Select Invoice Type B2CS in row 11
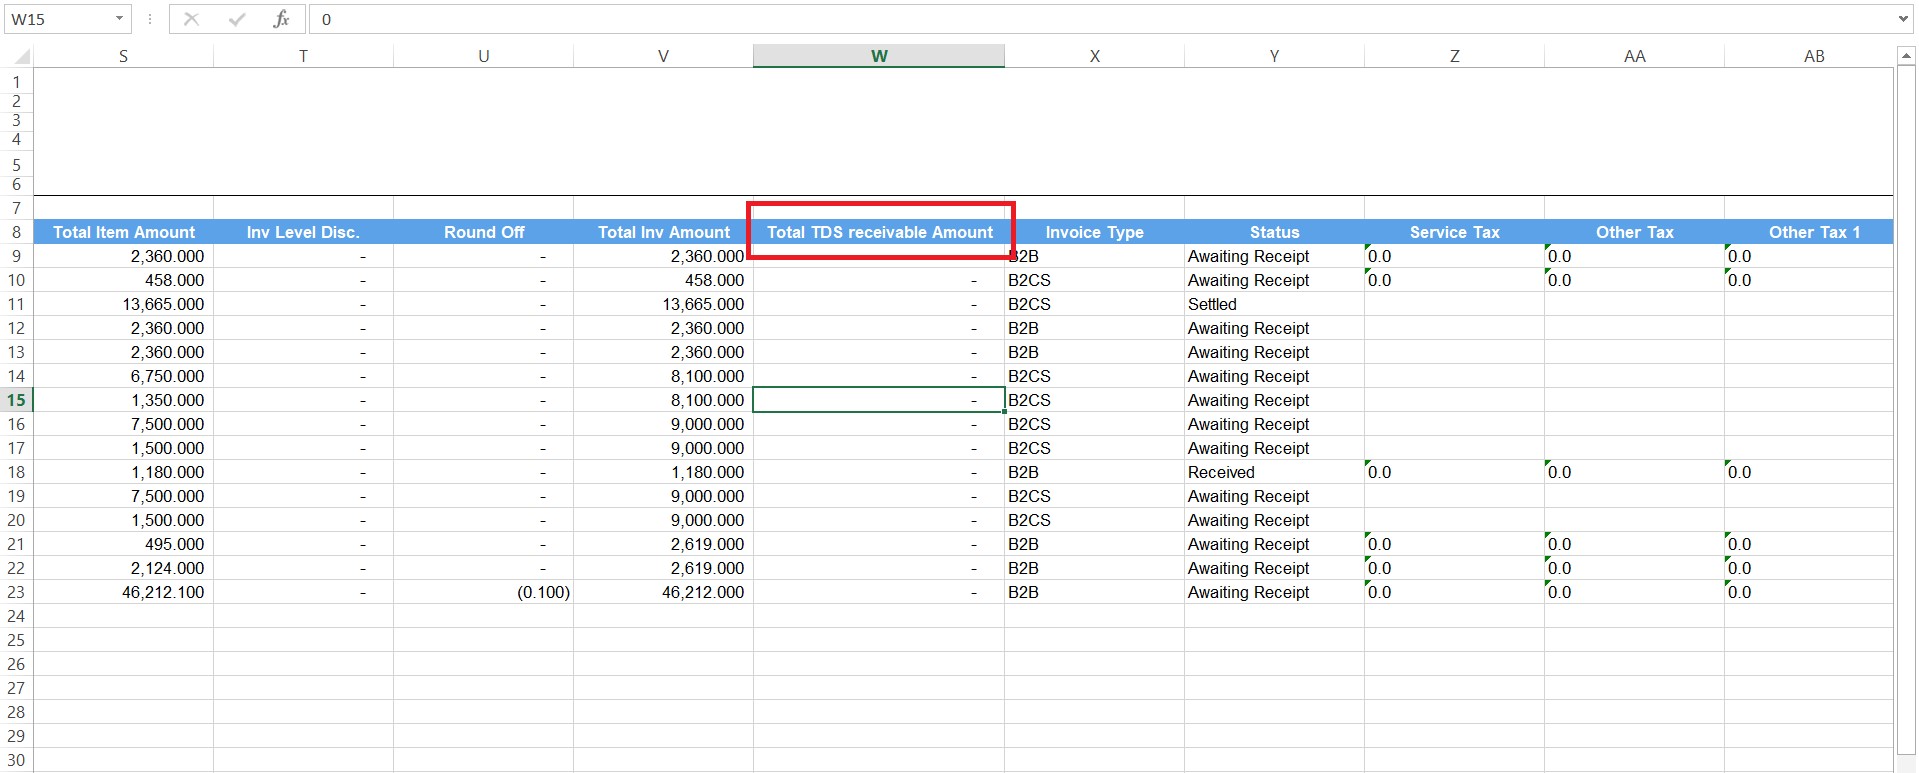Viewport: 1919px width, 773px height. tap(1094, 304)
